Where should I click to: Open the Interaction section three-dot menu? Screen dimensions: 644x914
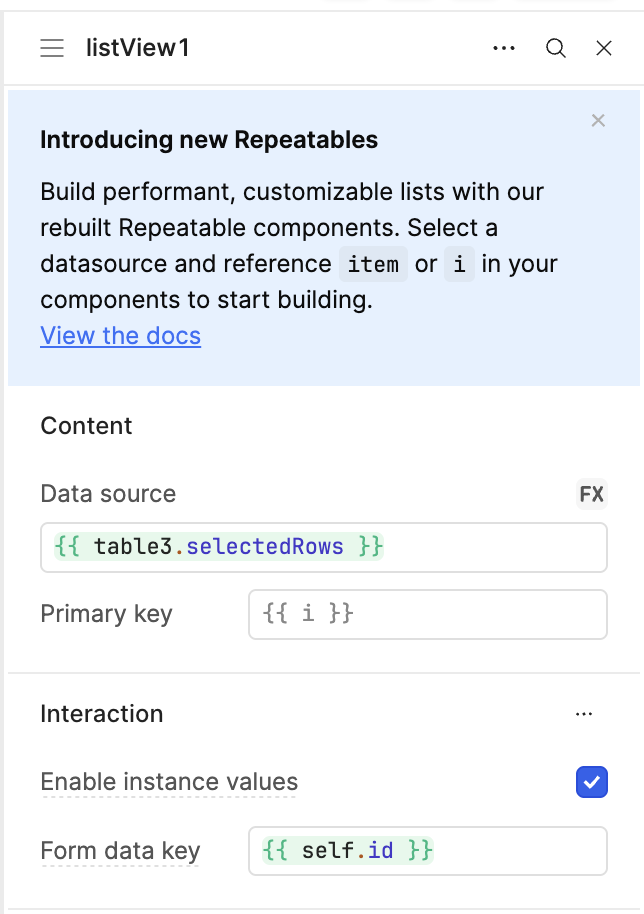tap(583, 714)
